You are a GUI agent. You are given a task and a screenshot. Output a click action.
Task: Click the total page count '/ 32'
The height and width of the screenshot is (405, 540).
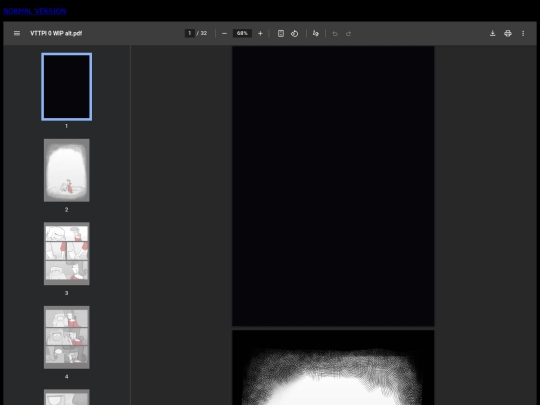click(202, 33)
